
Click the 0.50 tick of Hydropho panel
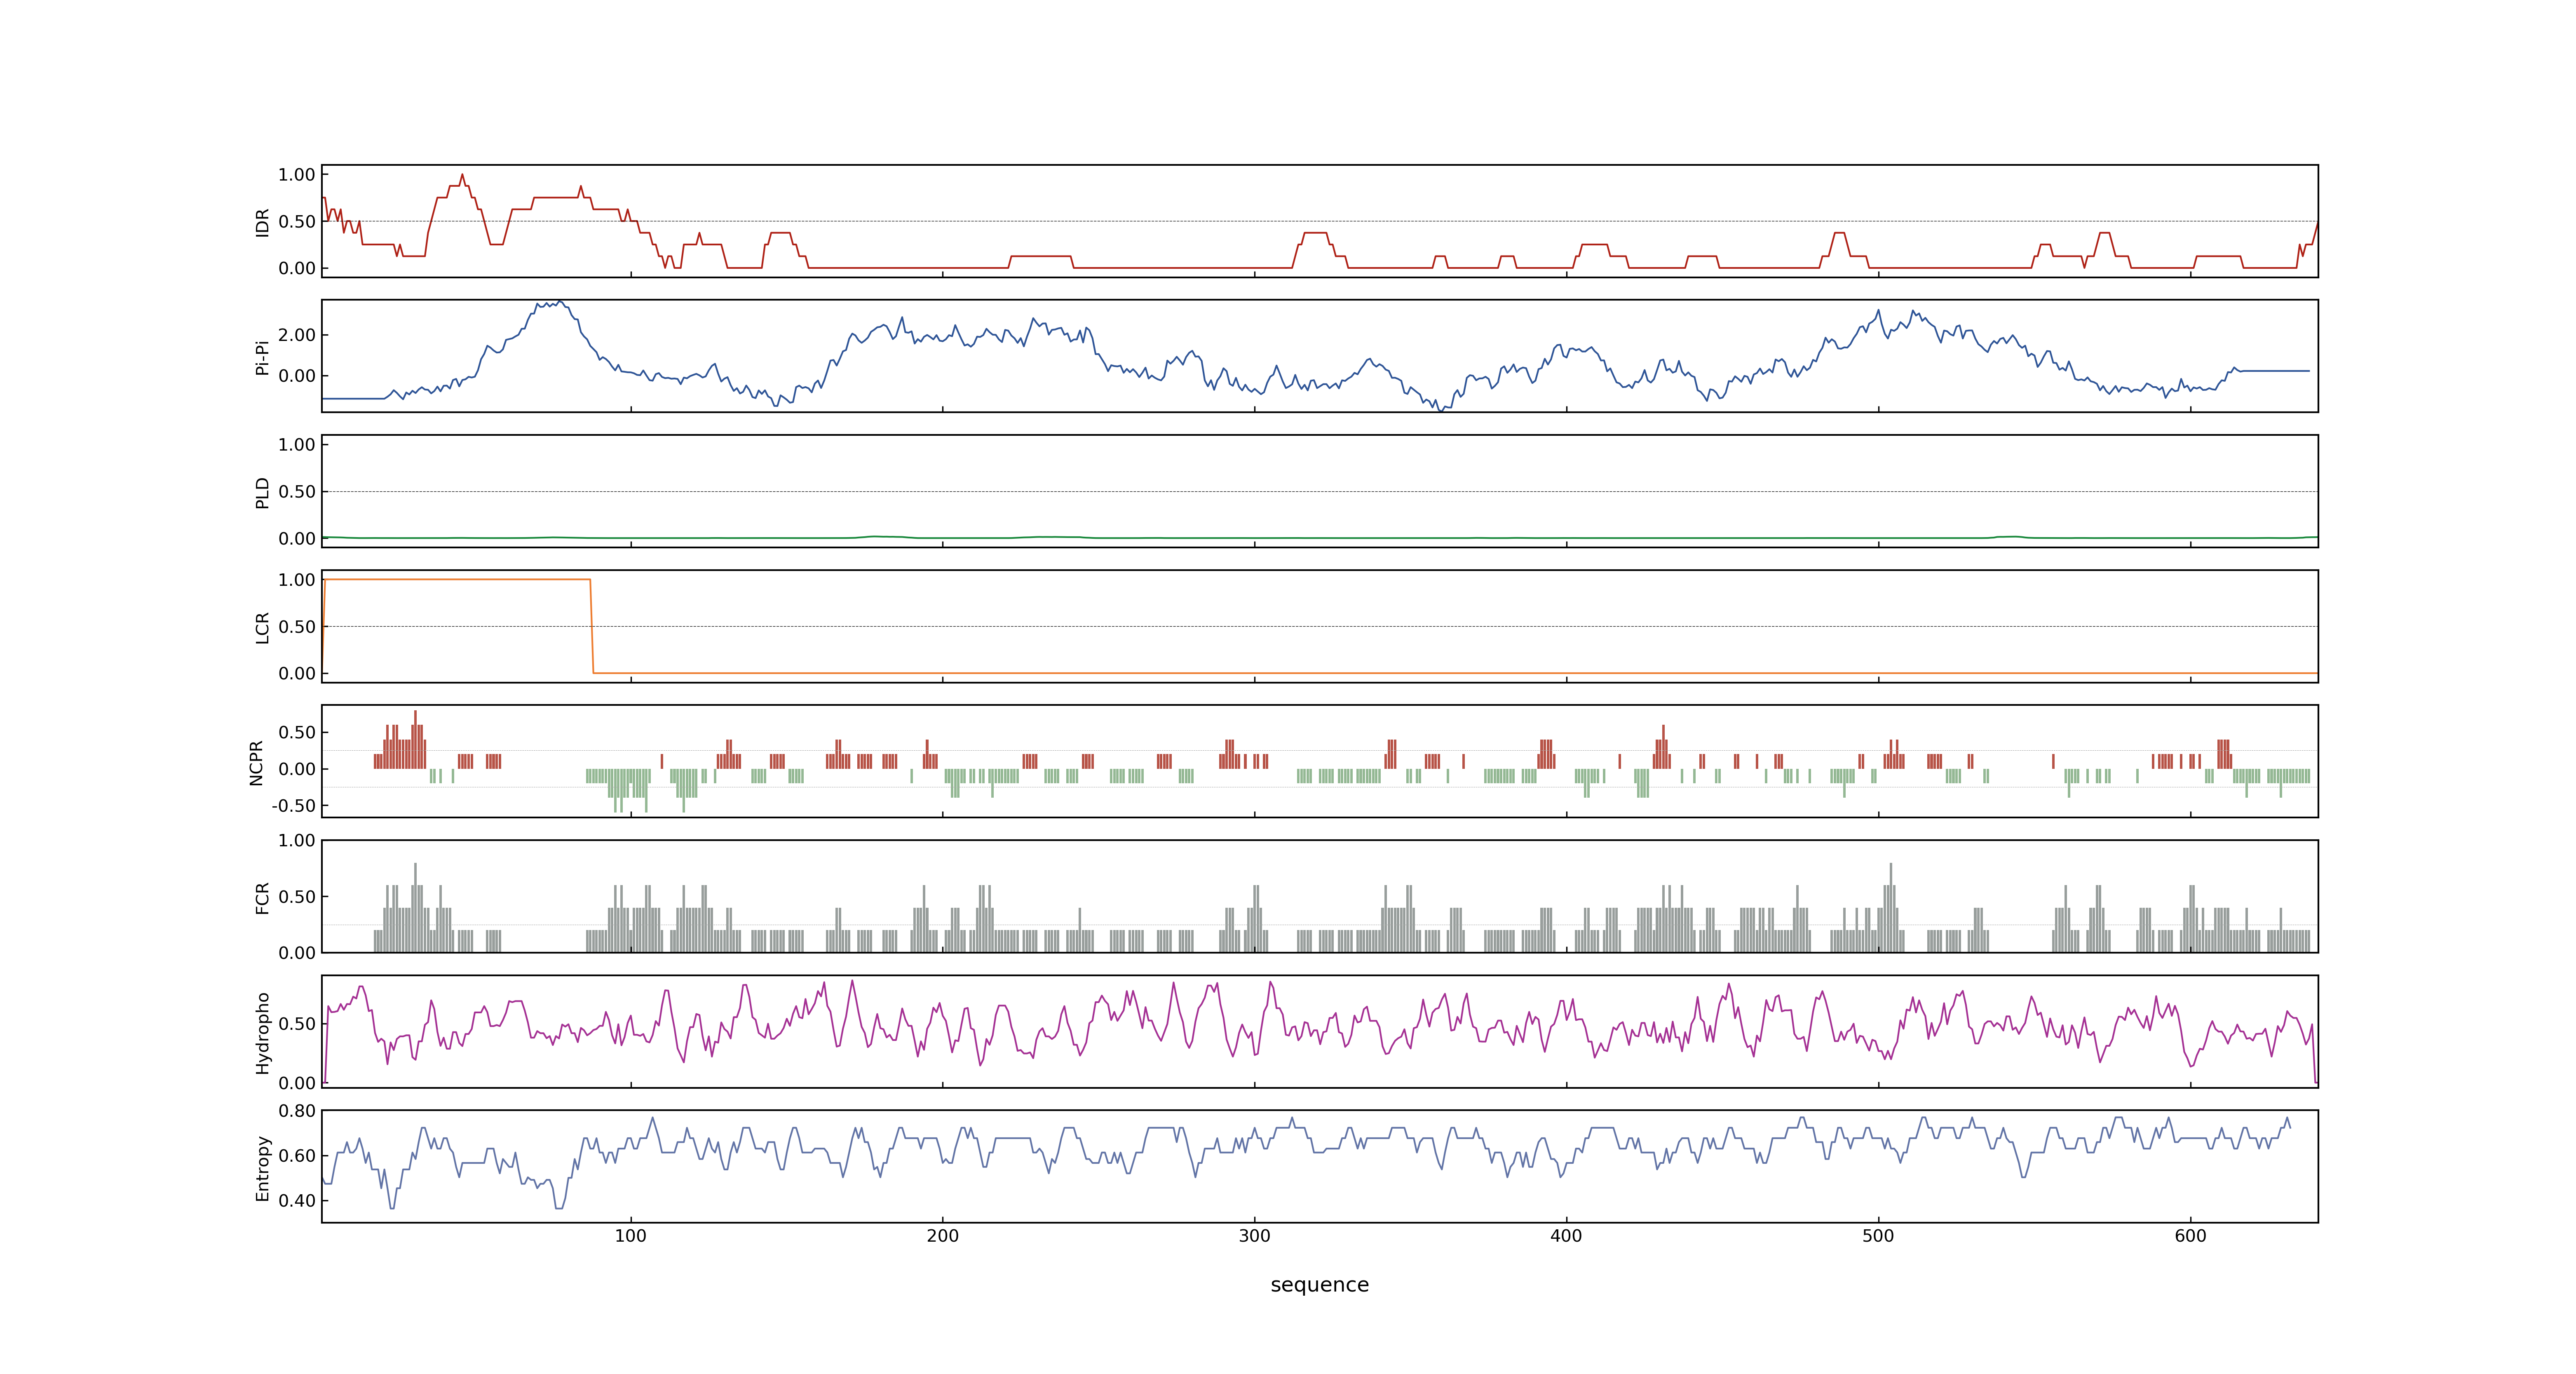click(297, 1024)
